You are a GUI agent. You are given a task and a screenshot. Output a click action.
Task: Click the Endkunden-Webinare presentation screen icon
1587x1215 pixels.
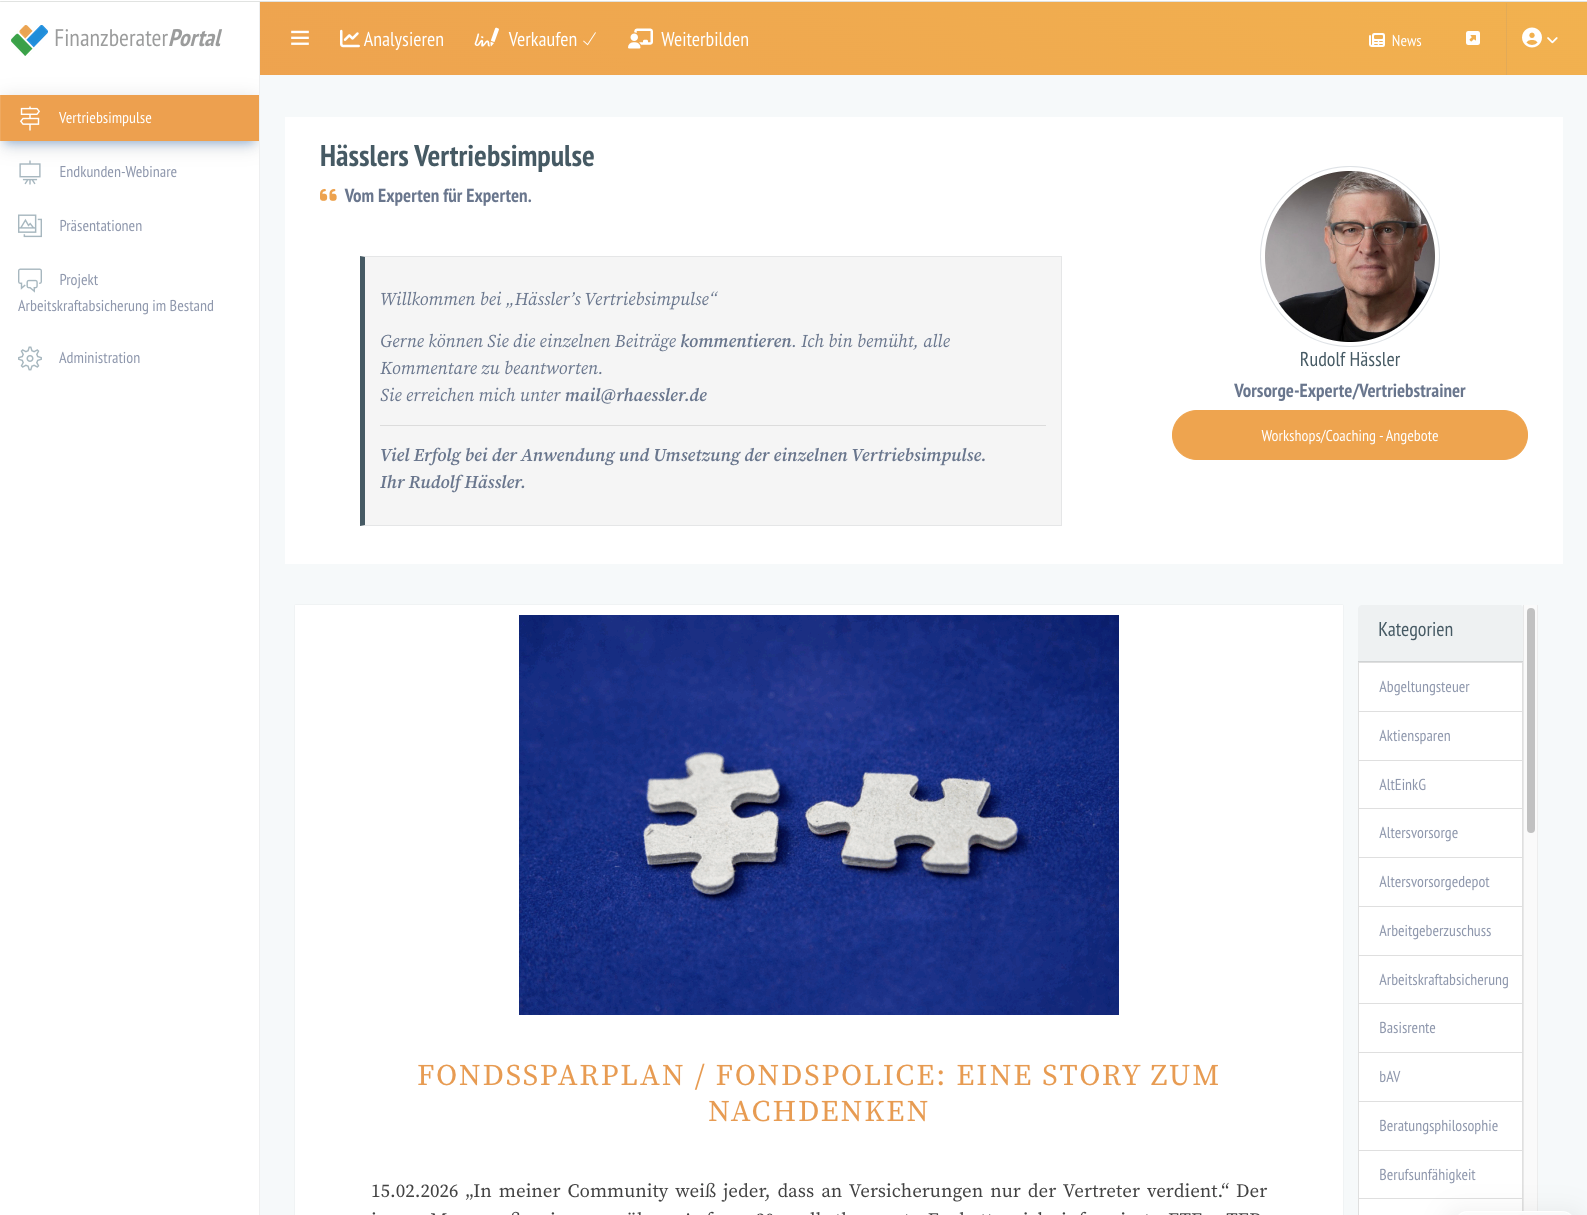[x=30, y=172]
